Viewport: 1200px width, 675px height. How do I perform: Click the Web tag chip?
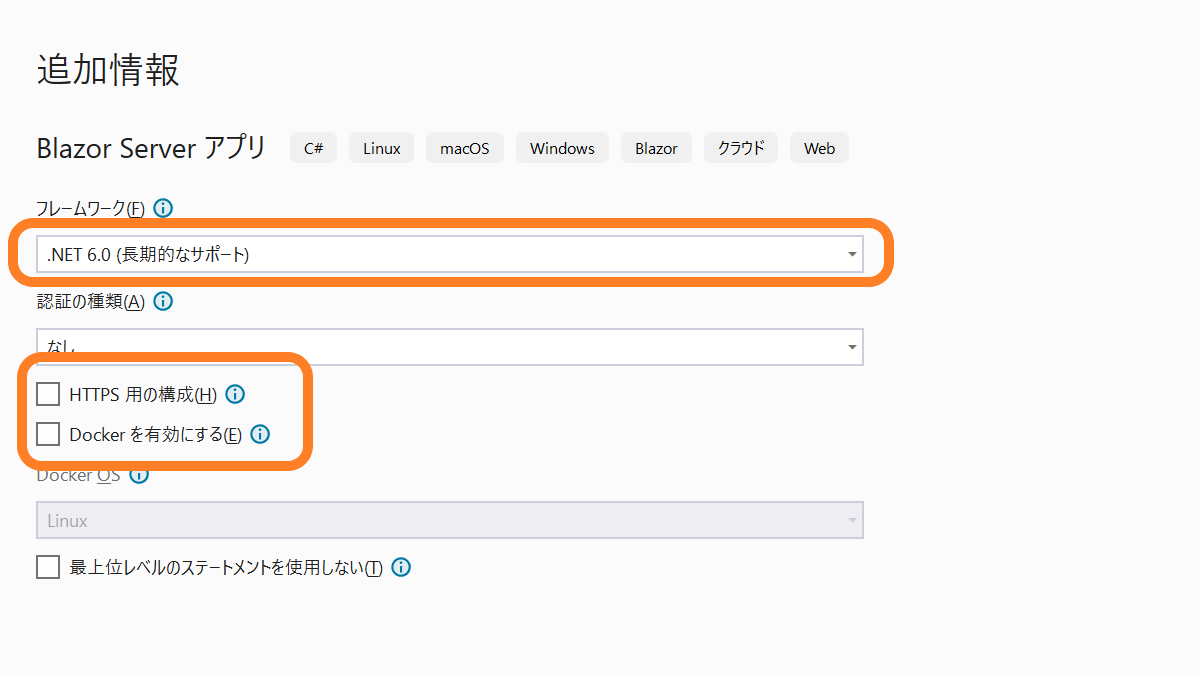(x=819, y=148)
